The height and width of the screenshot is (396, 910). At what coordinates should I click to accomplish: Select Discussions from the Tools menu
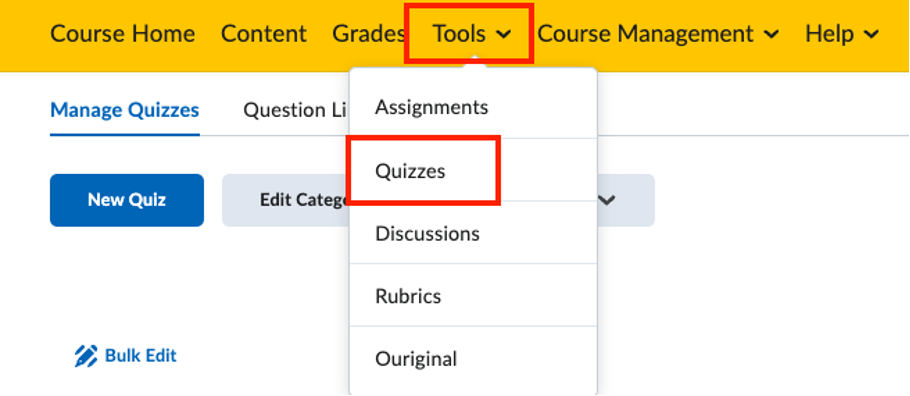pos(473,233)
